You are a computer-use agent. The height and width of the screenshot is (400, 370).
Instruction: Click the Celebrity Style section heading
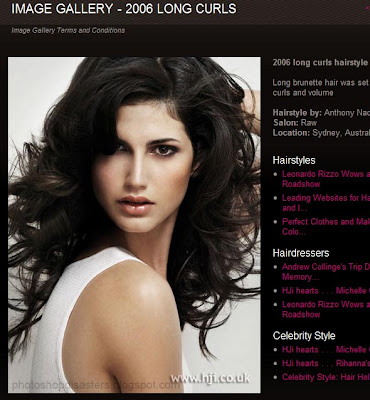pos(304,336)
